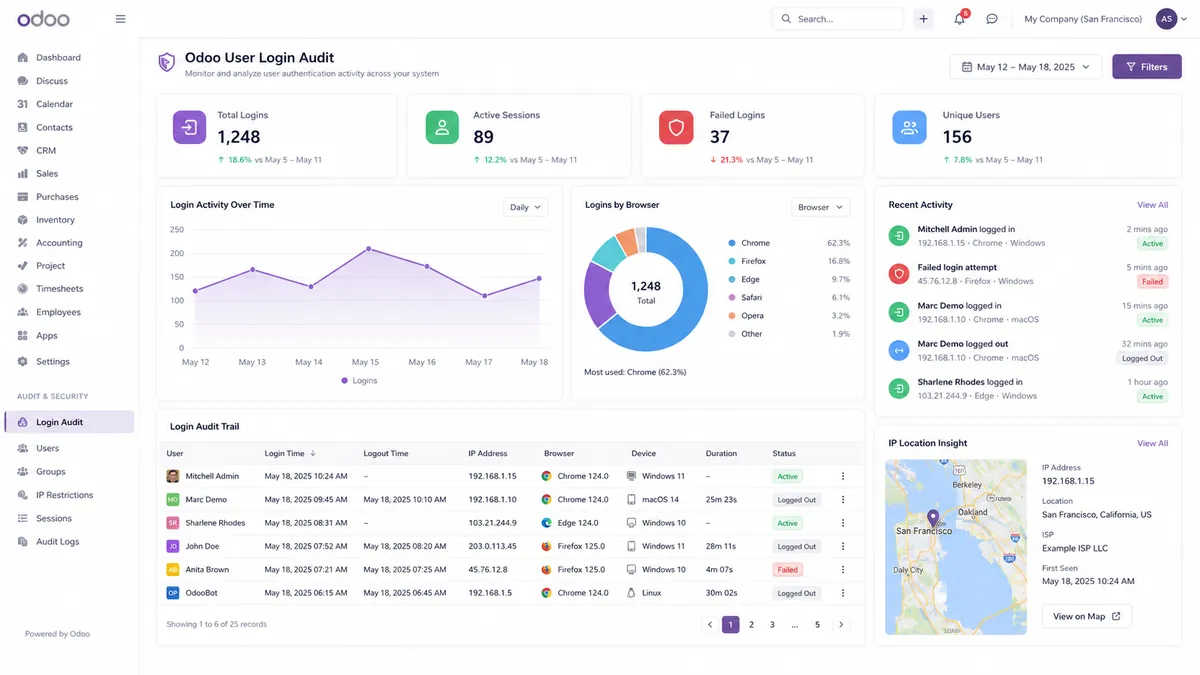Click the OdooBot avatar in audit trail
This screenshot has width=1200, height=675.
tap(173, 593)
